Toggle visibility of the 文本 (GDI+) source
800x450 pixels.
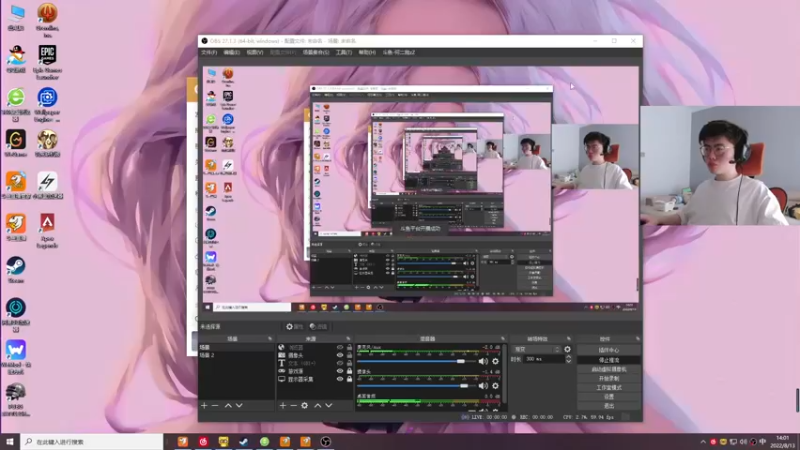[340, 363]
